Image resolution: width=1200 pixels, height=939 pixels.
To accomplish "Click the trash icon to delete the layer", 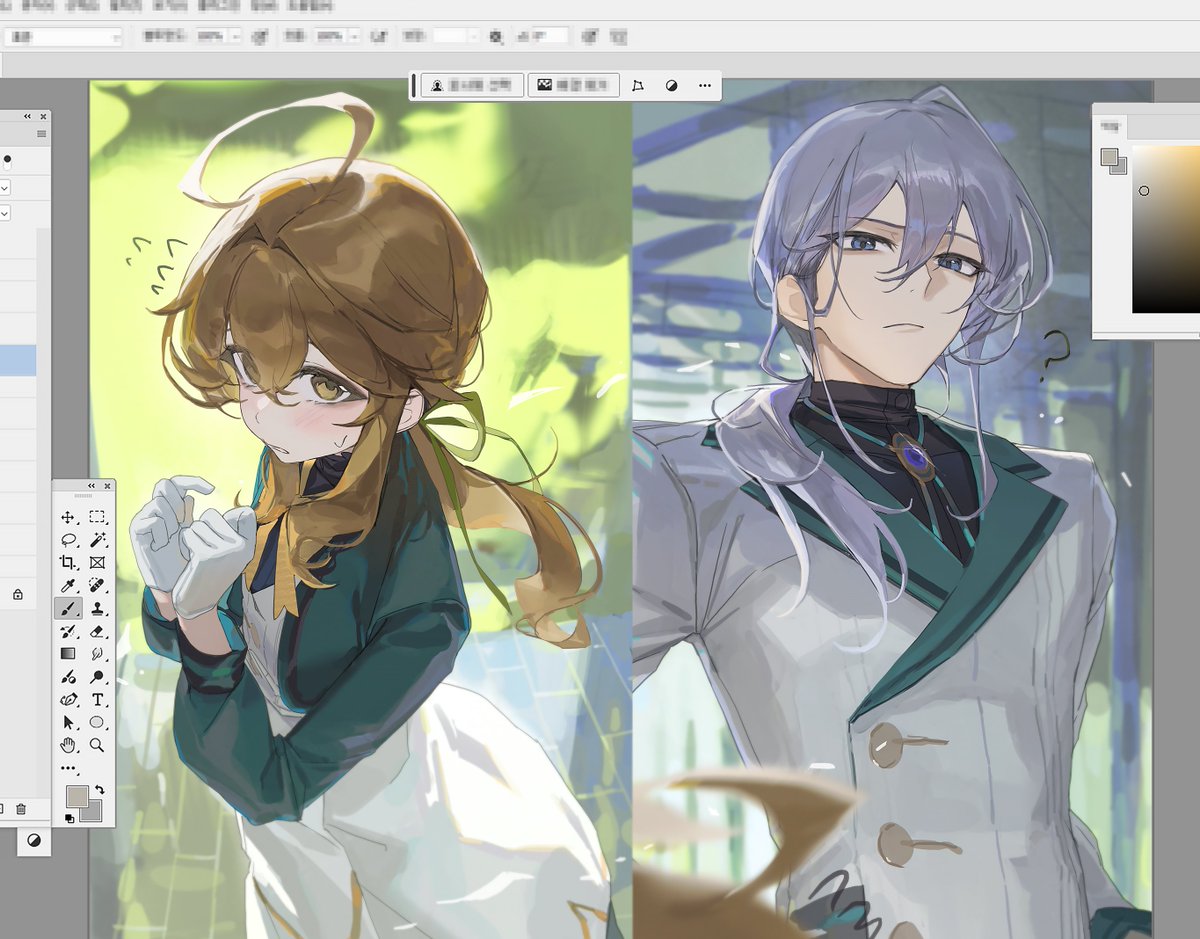I will pyautogui.click(x=21, y=809).
